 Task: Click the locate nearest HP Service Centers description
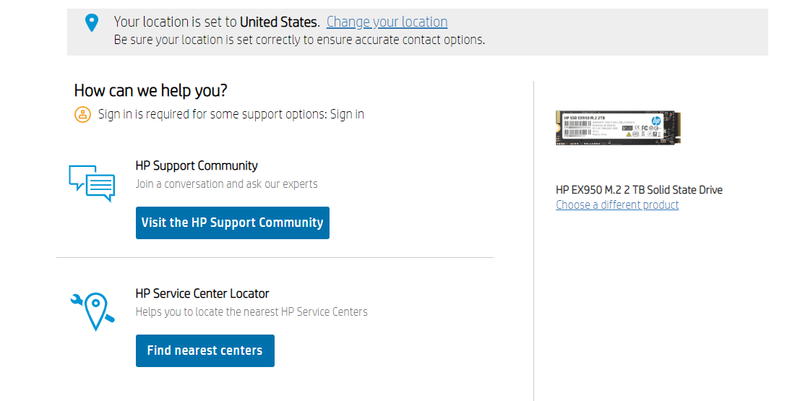pyautogui.click(x=251, y=312)
